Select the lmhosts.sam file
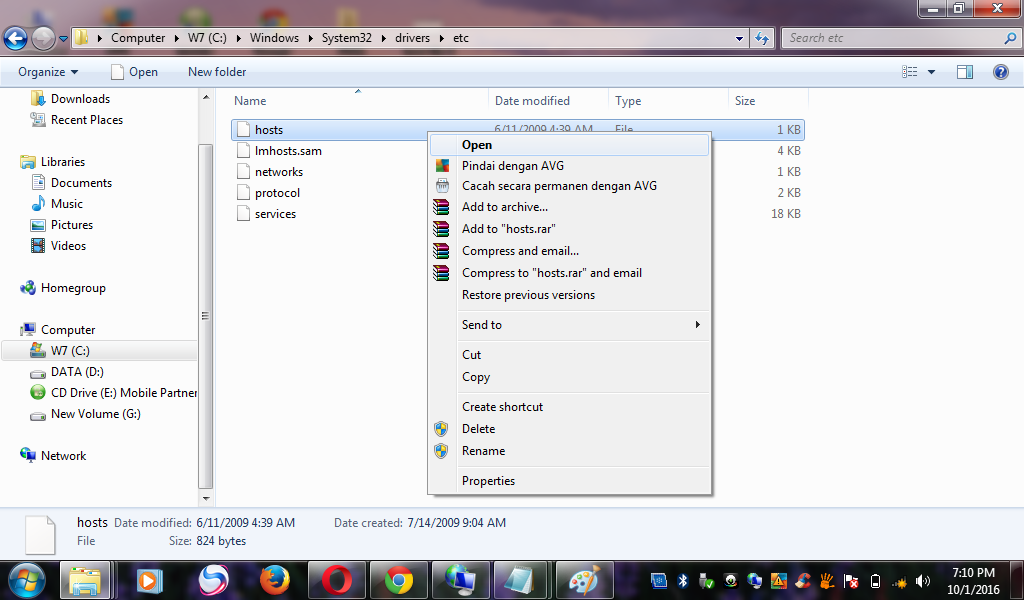 pos(288,151)
